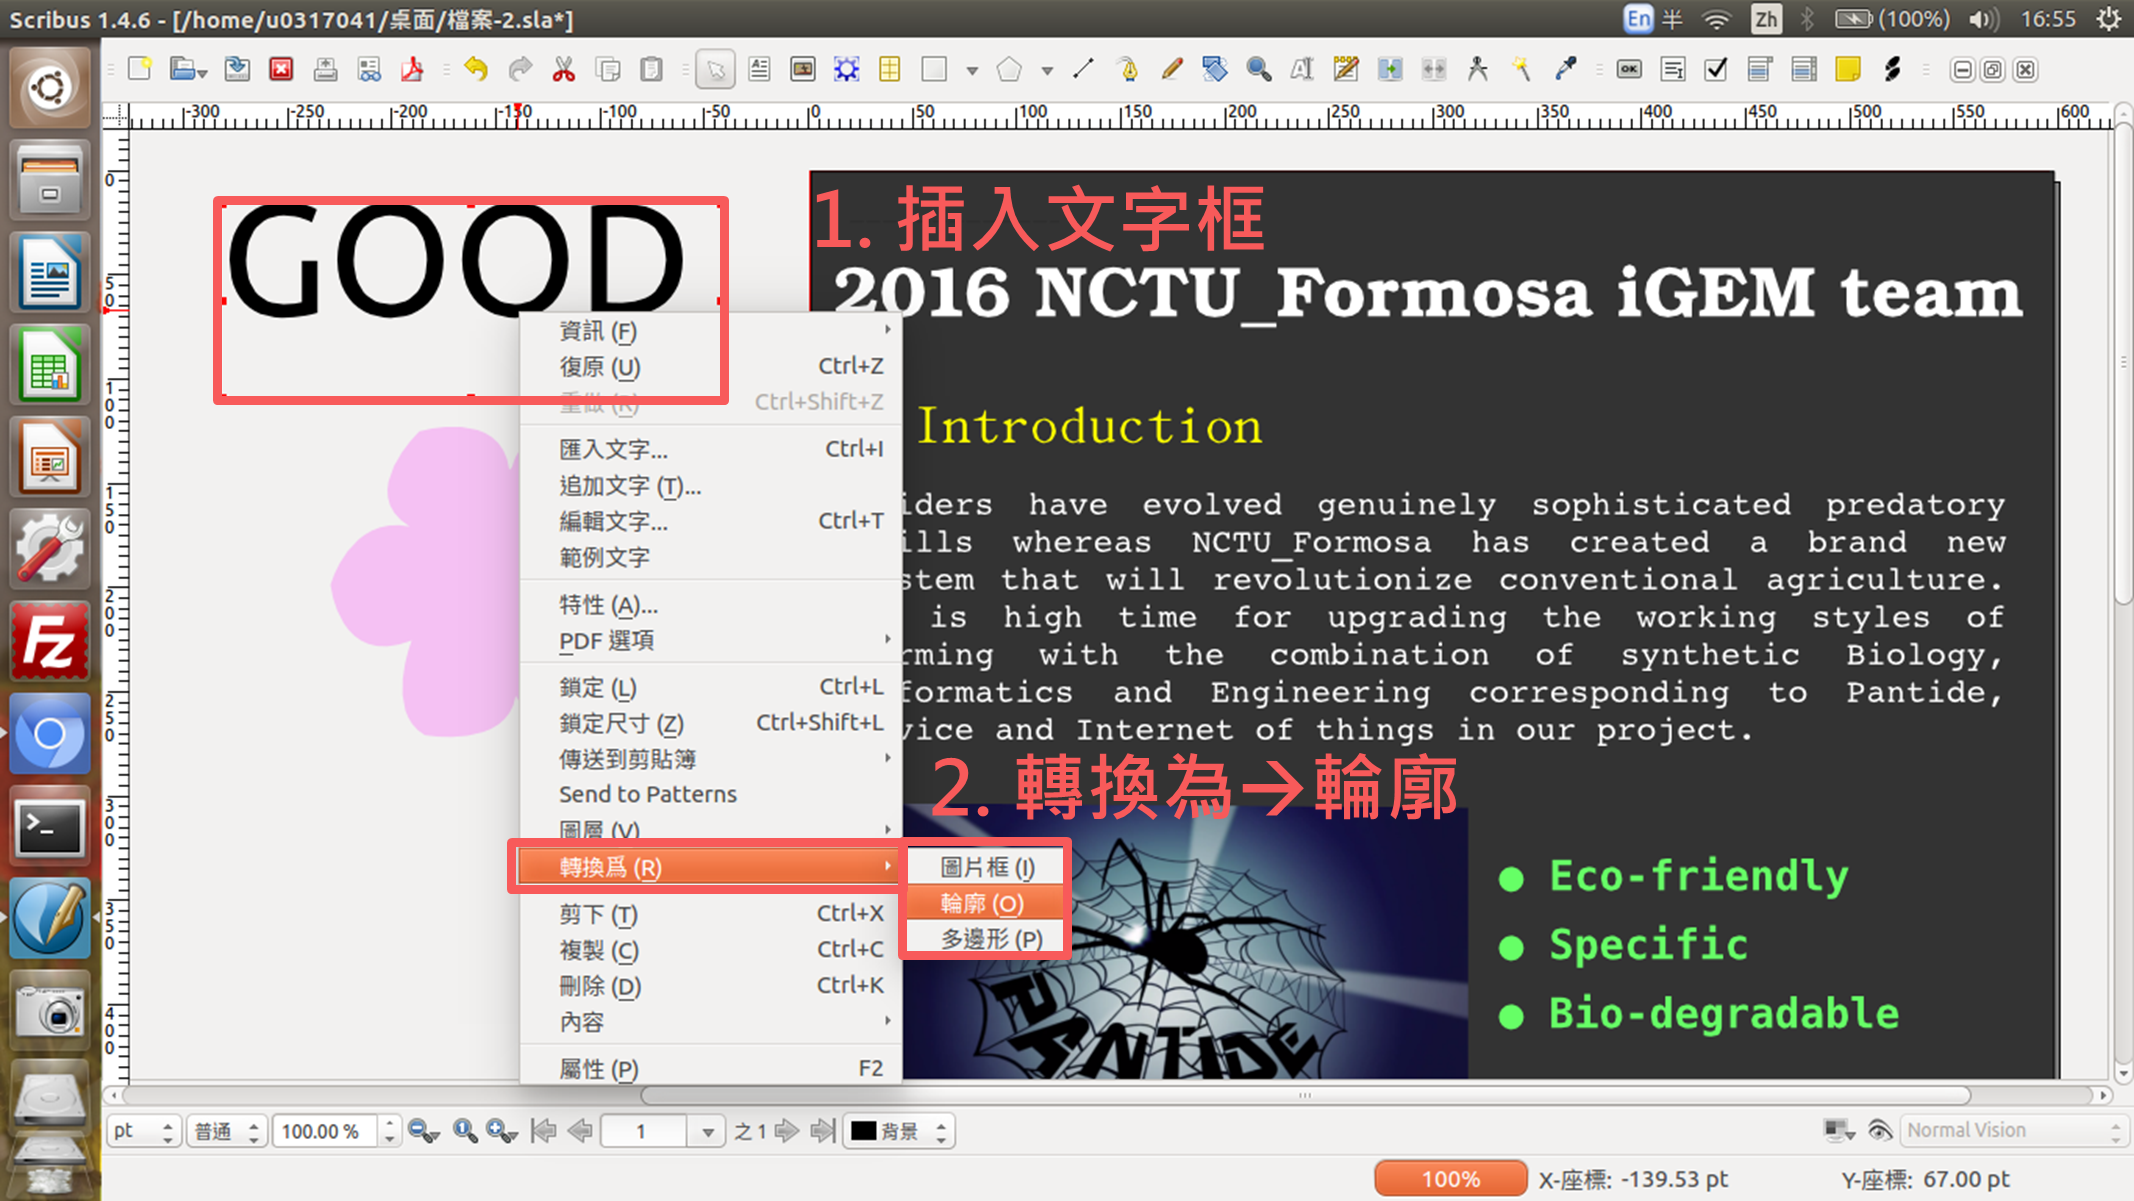Activate the Select Item arrow tool
The width and height of the screenshot is (2134, 1201).
tap(716, 69)
